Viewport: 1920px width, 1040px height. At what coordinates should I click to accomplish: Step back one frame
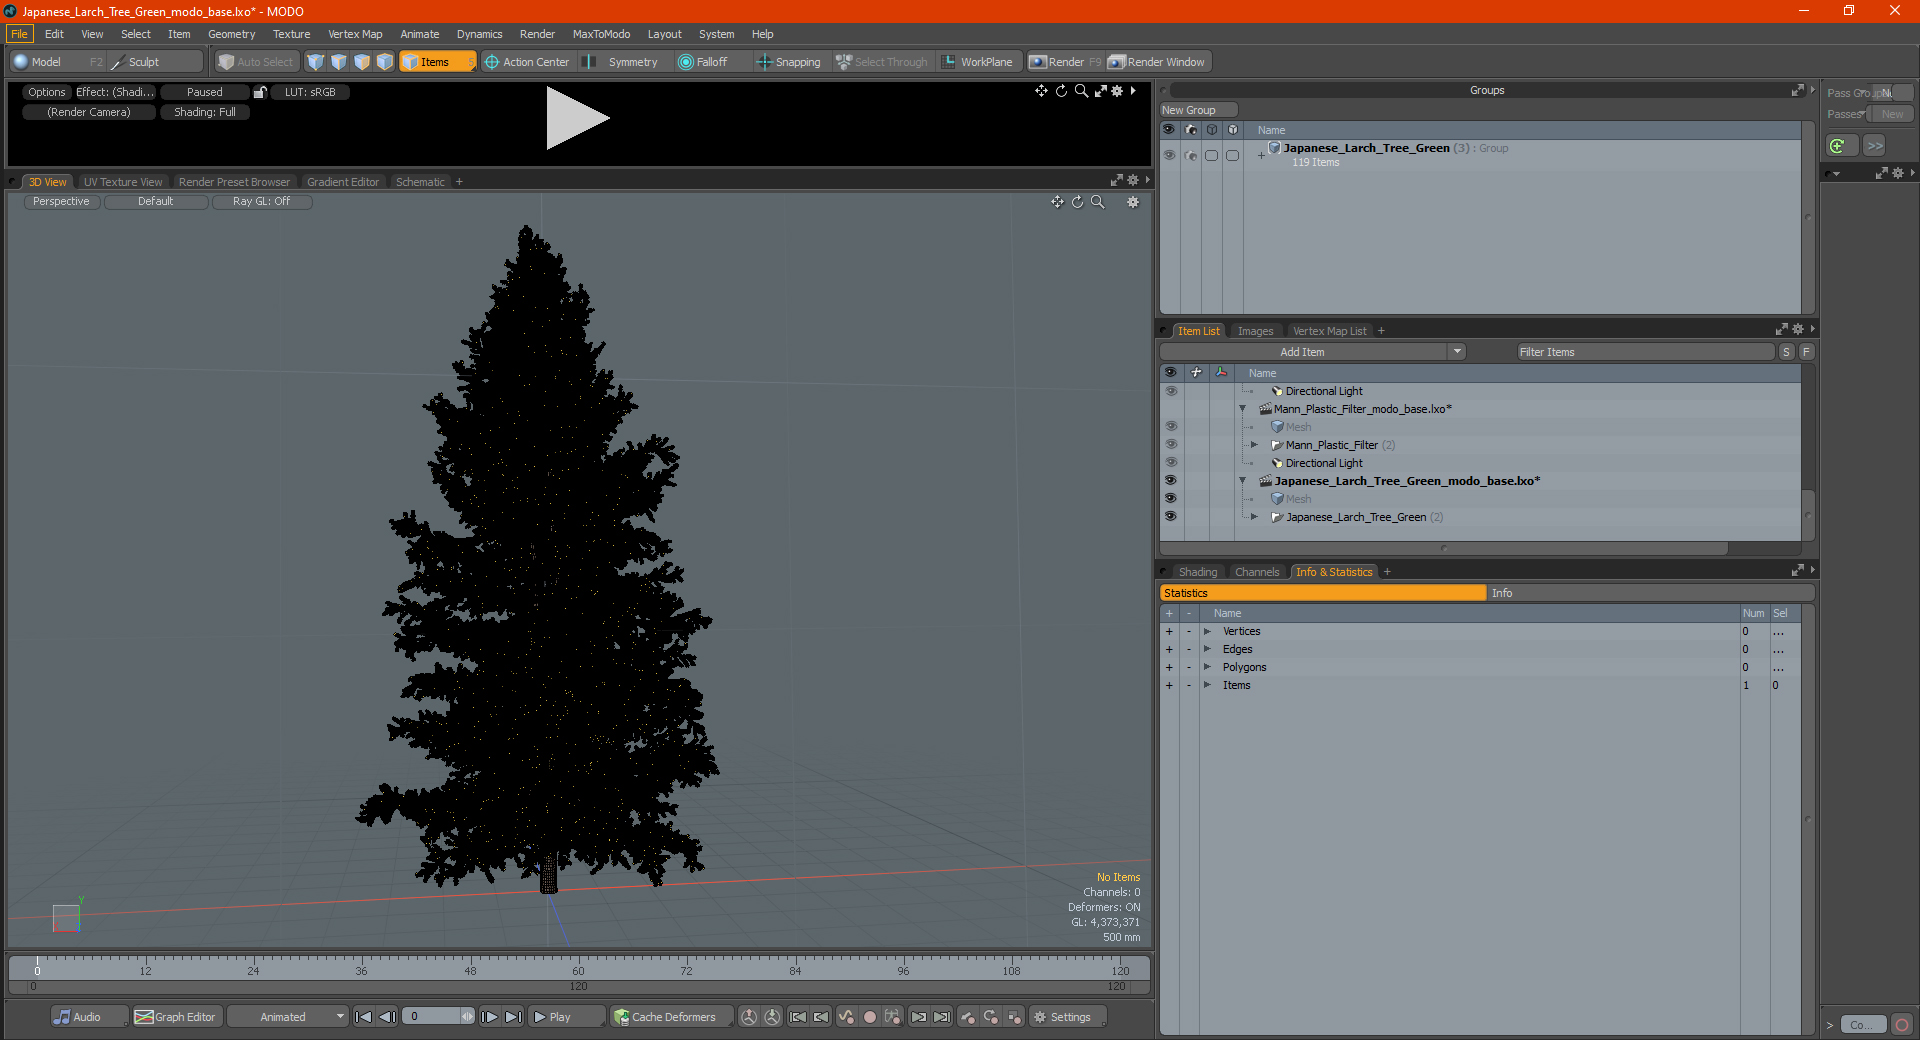[x=388, y=1017]
